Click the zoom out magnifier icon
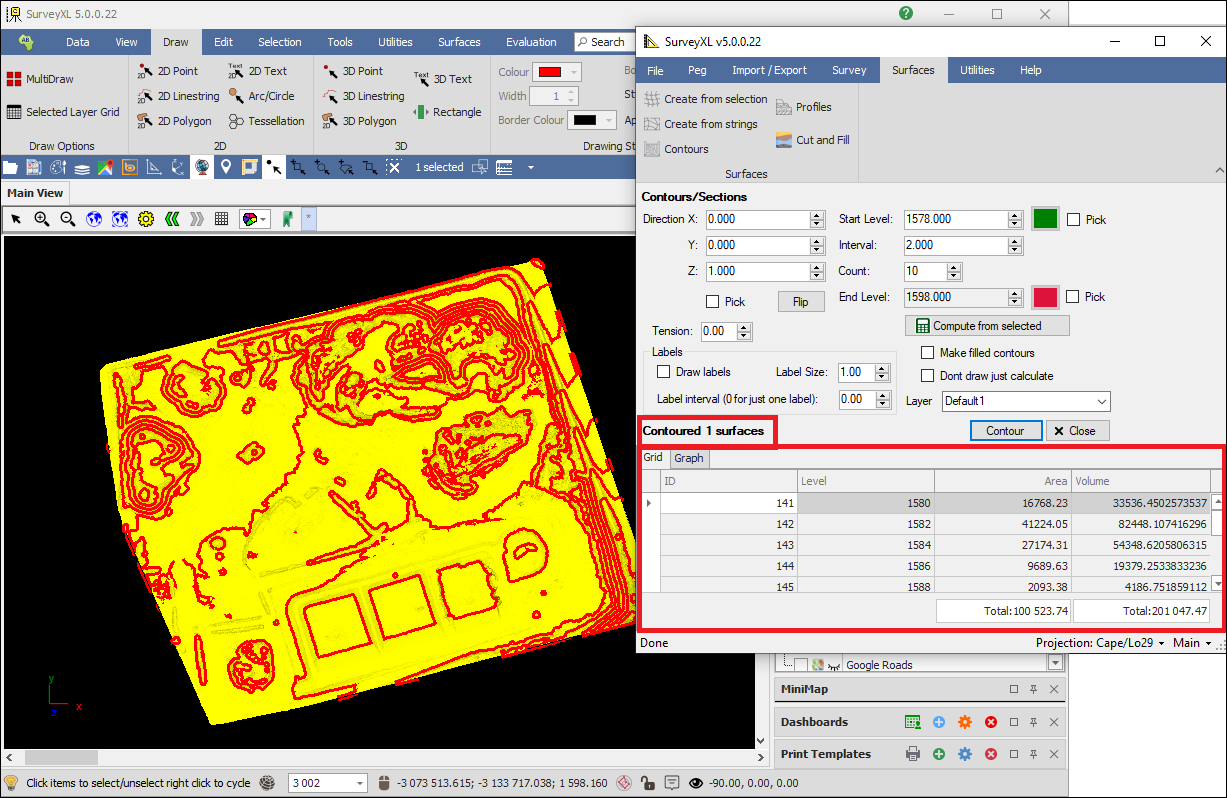Viewport: 1227px width, 798px height. [x=68, y=219]
